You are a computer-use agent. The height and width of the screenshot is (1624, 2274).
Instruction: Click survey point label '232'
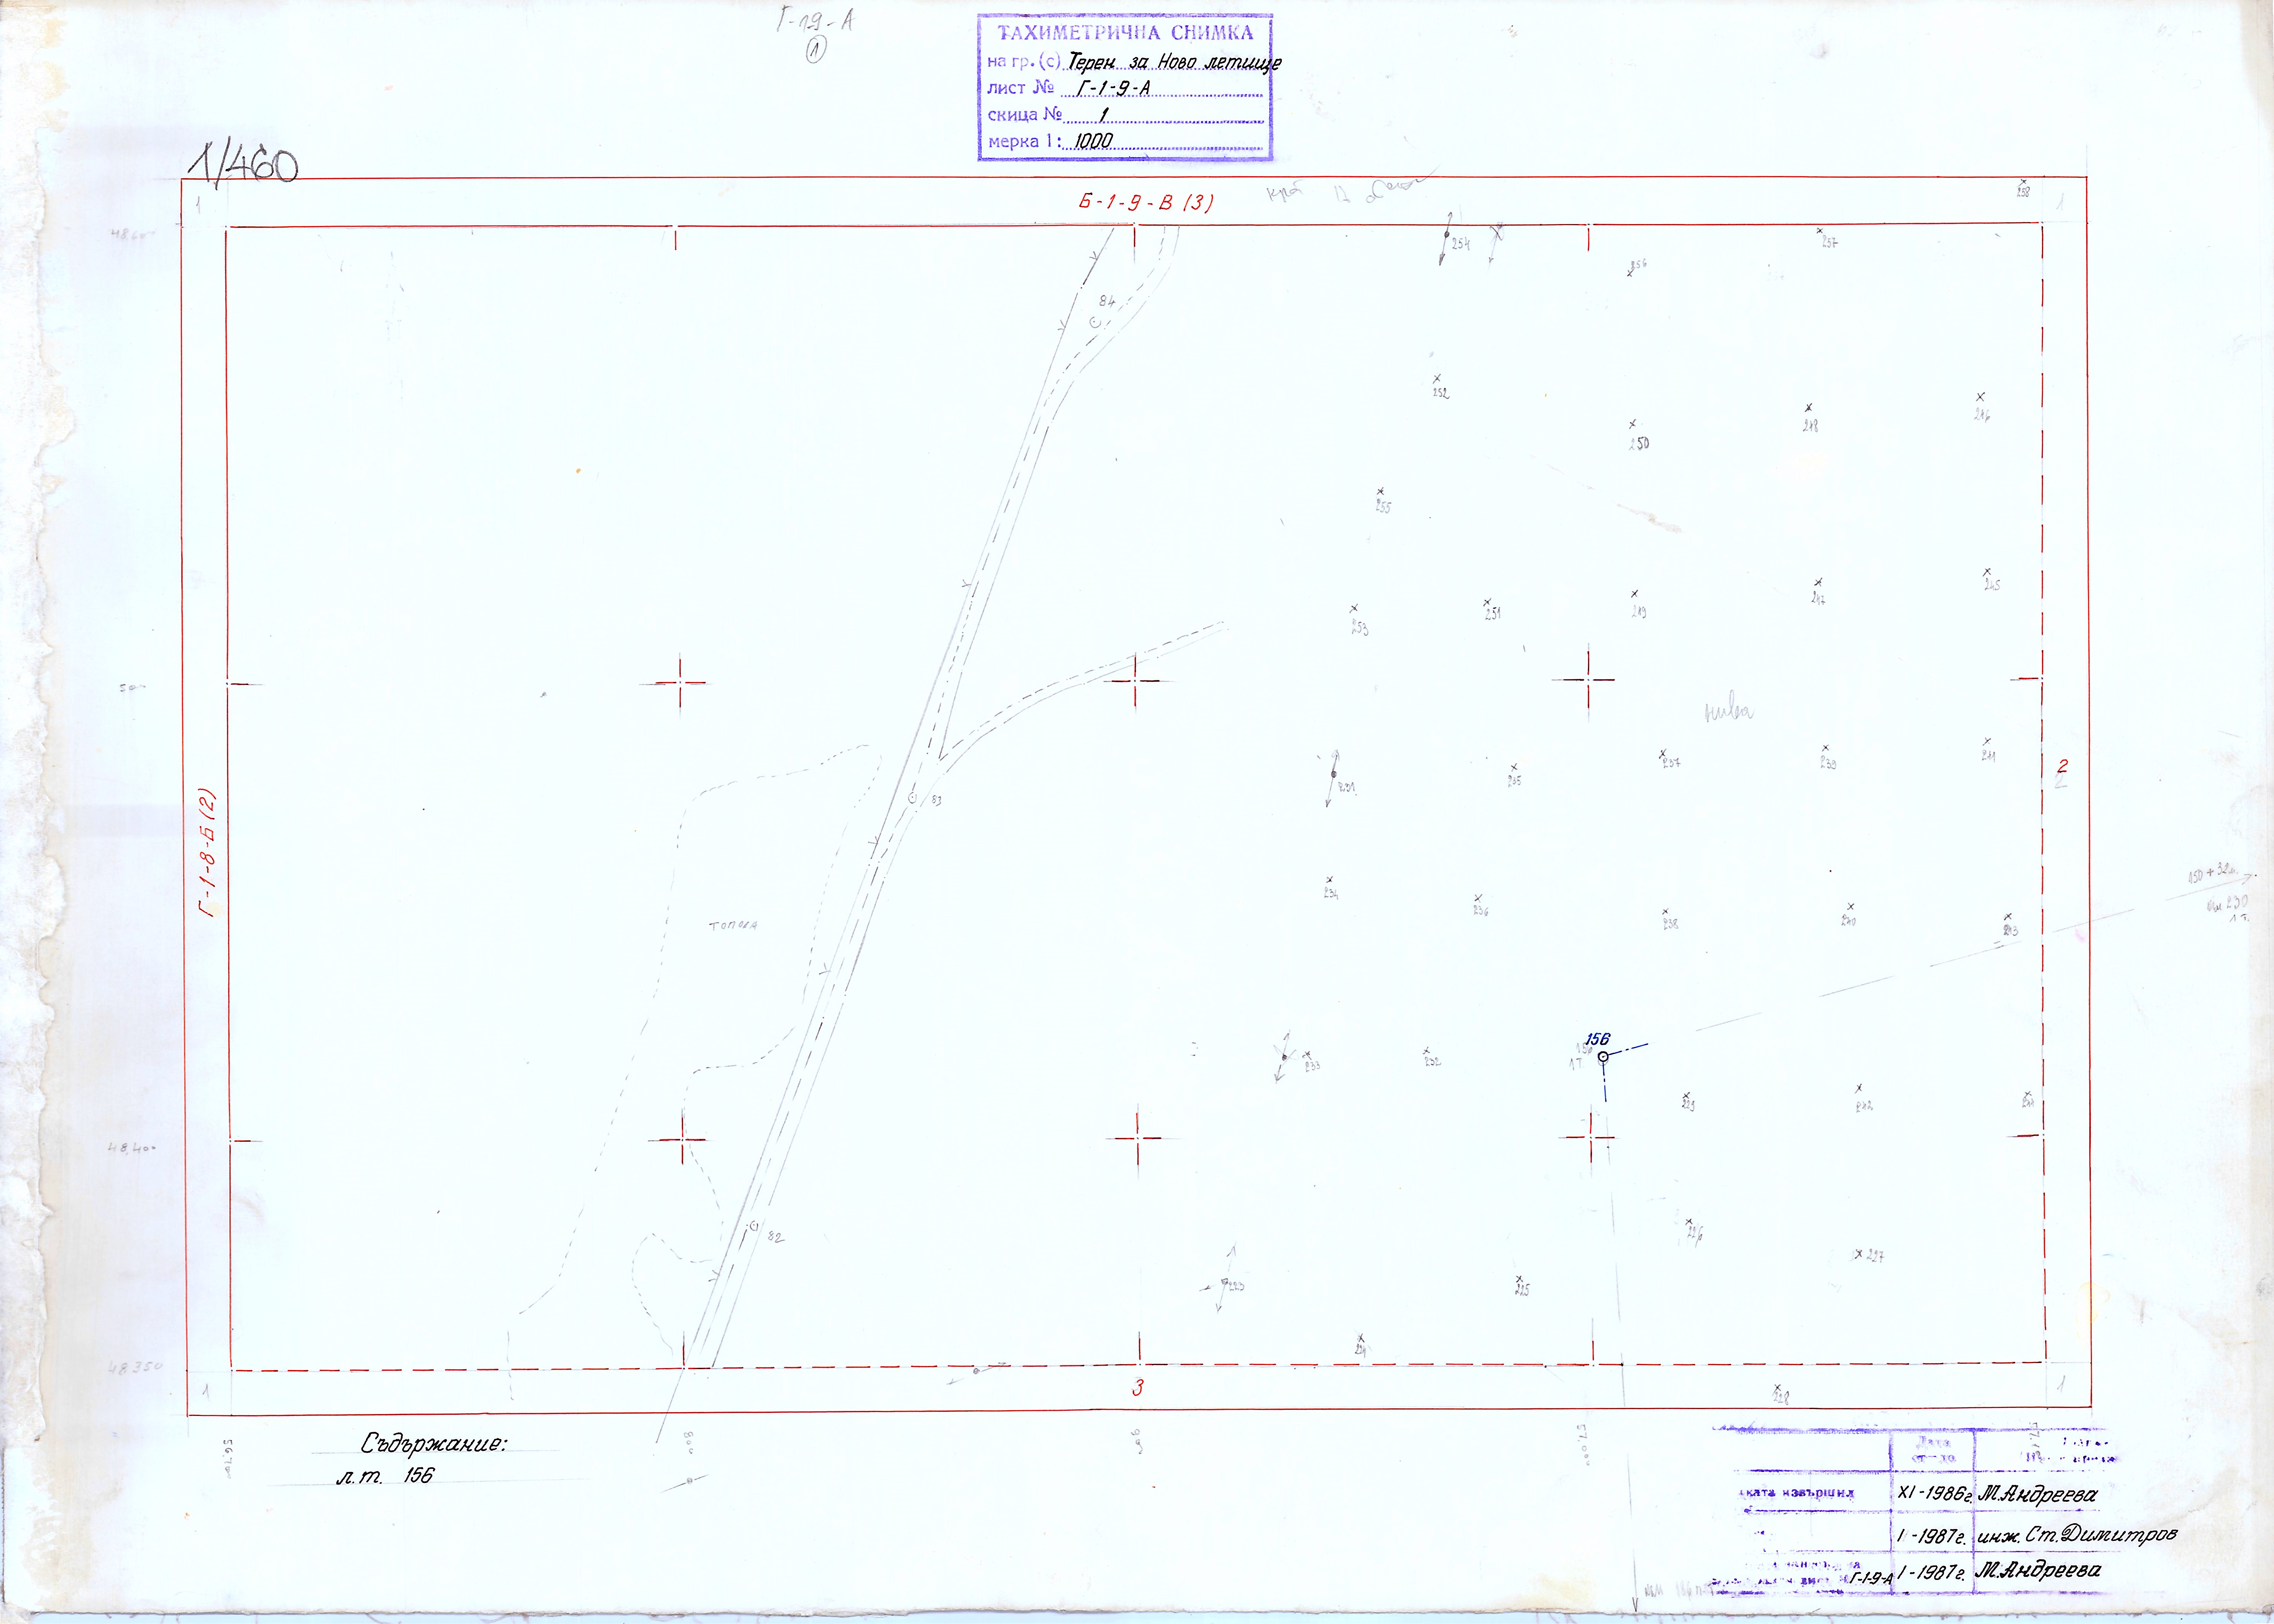1432,1061
